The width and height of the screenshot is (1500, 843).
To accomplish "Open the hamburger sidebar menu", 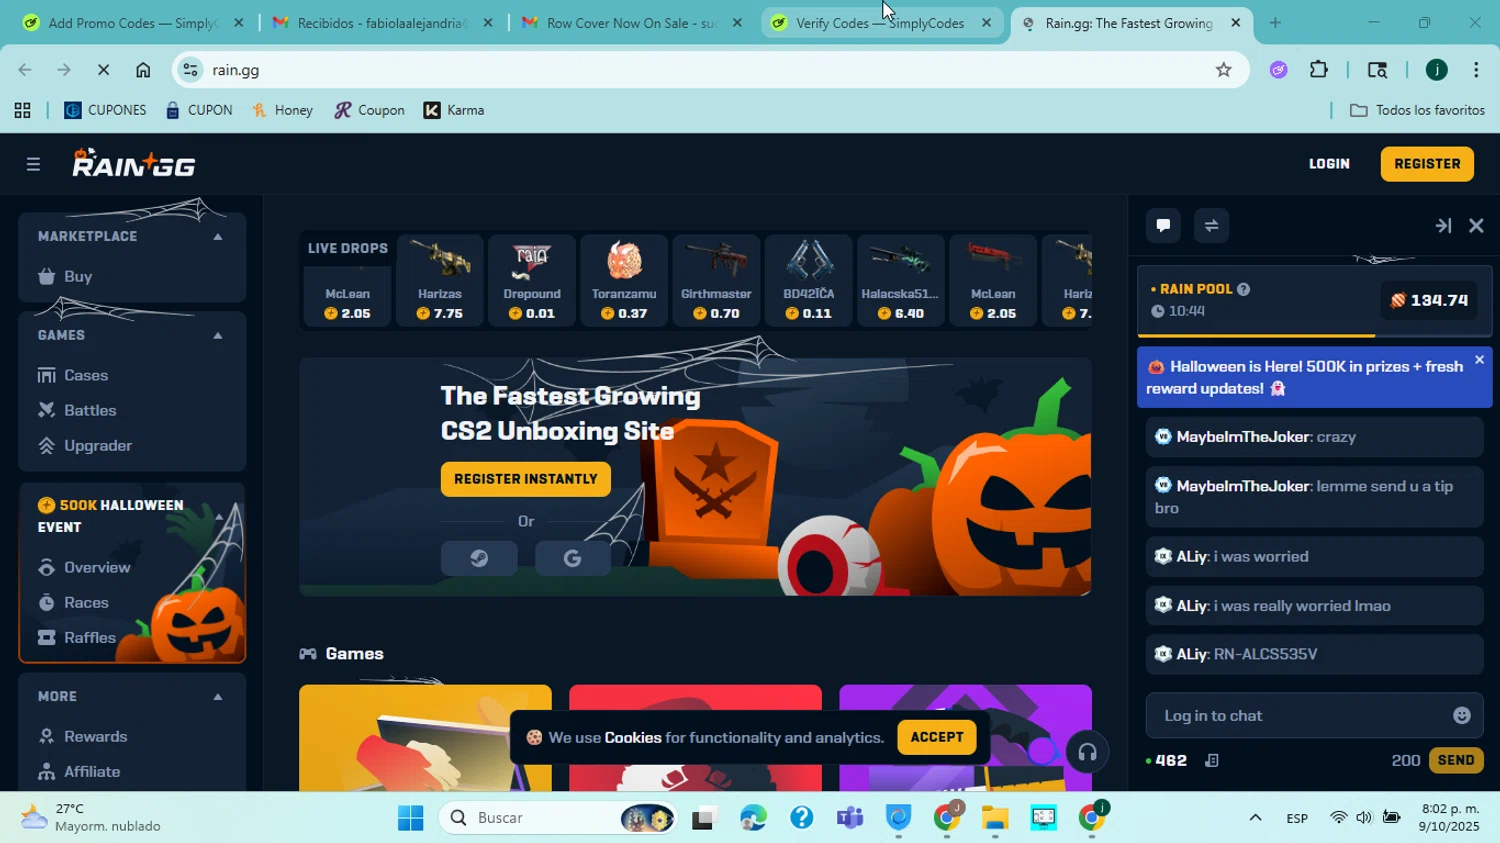I will pyautogui.click(x=33, y=164).
